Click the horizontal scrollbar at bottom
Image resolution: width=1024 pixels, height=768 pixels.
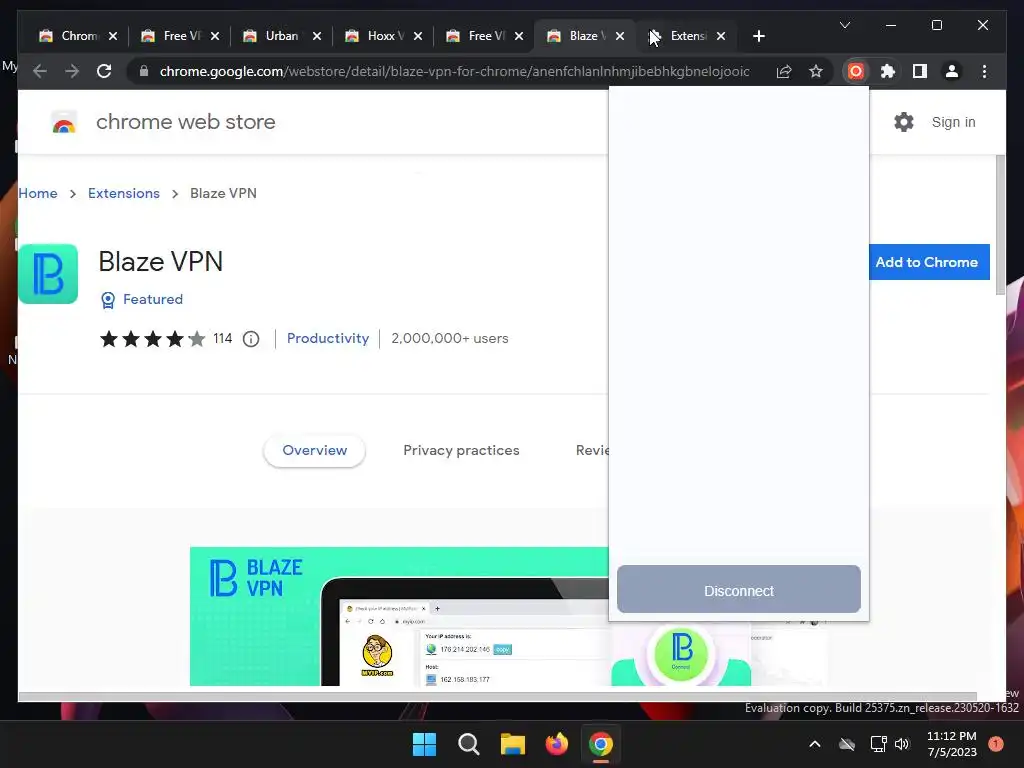click(x=497, y=697)
